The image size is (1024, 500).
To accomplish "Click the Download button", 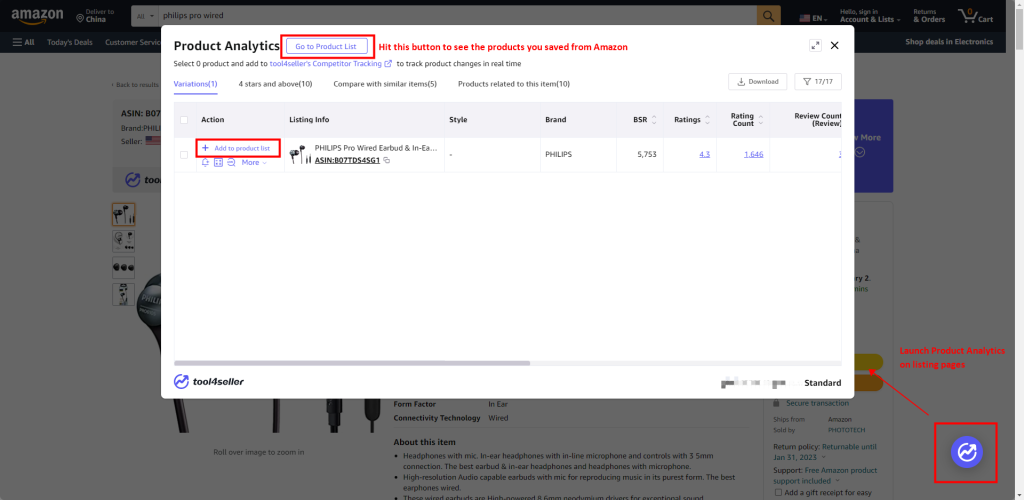I will (x=758, y=82).
